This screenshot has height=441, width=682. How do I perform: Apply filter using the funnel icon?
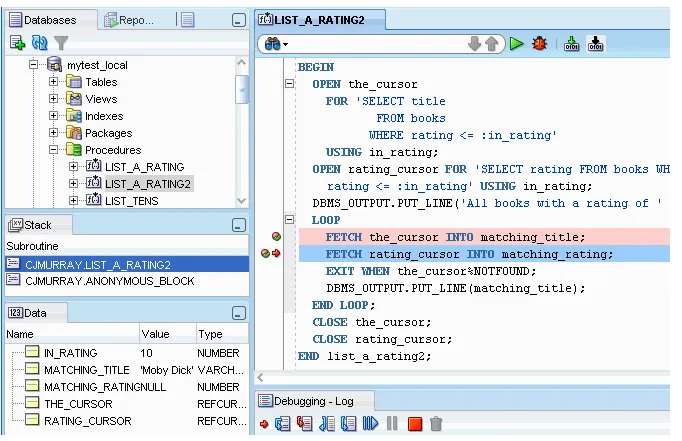pos(61,43)
